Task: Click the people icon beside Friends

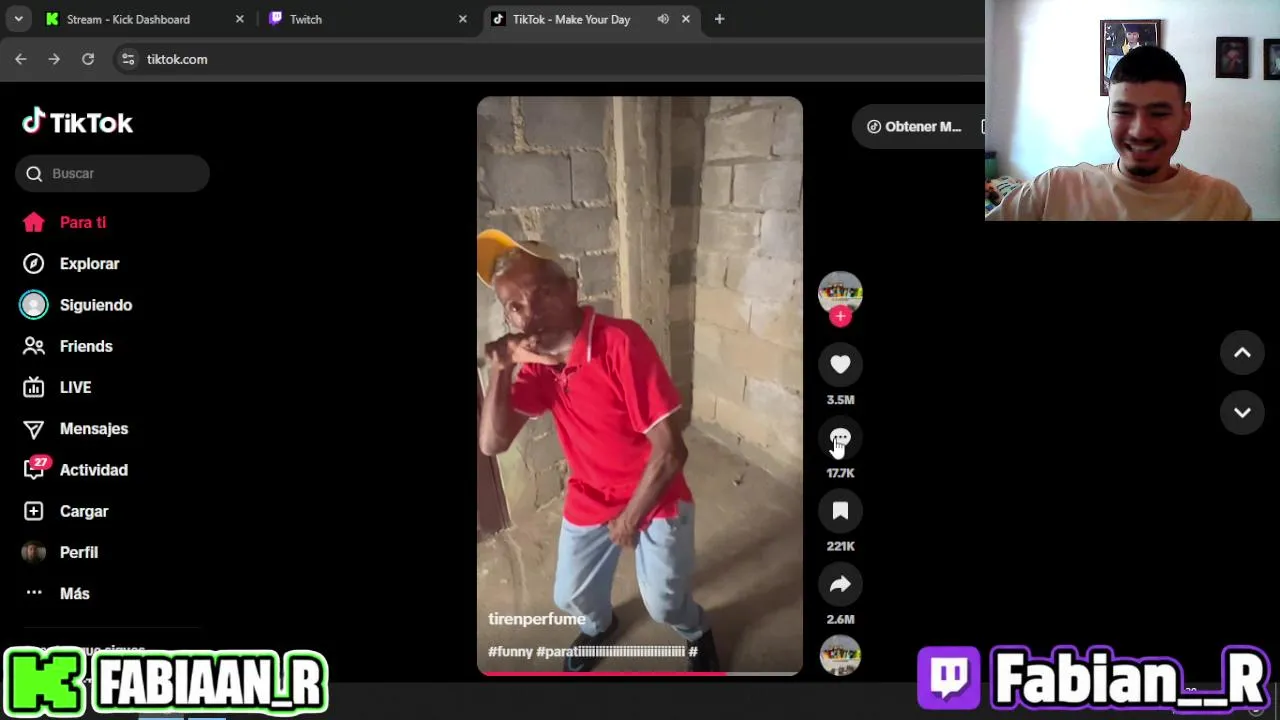Action: [x=34, y=346]
